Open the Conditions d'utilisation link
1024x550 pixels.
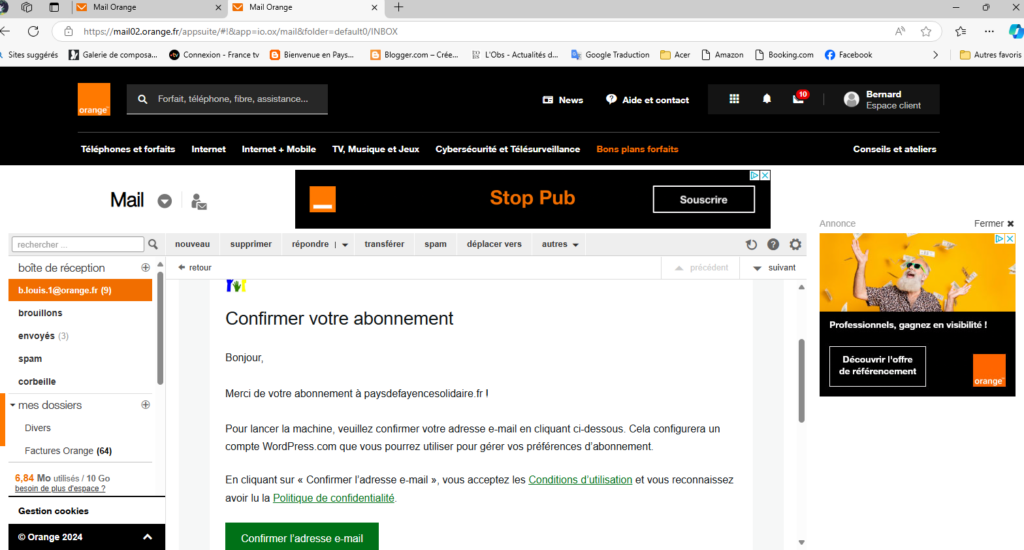(580, 480)
